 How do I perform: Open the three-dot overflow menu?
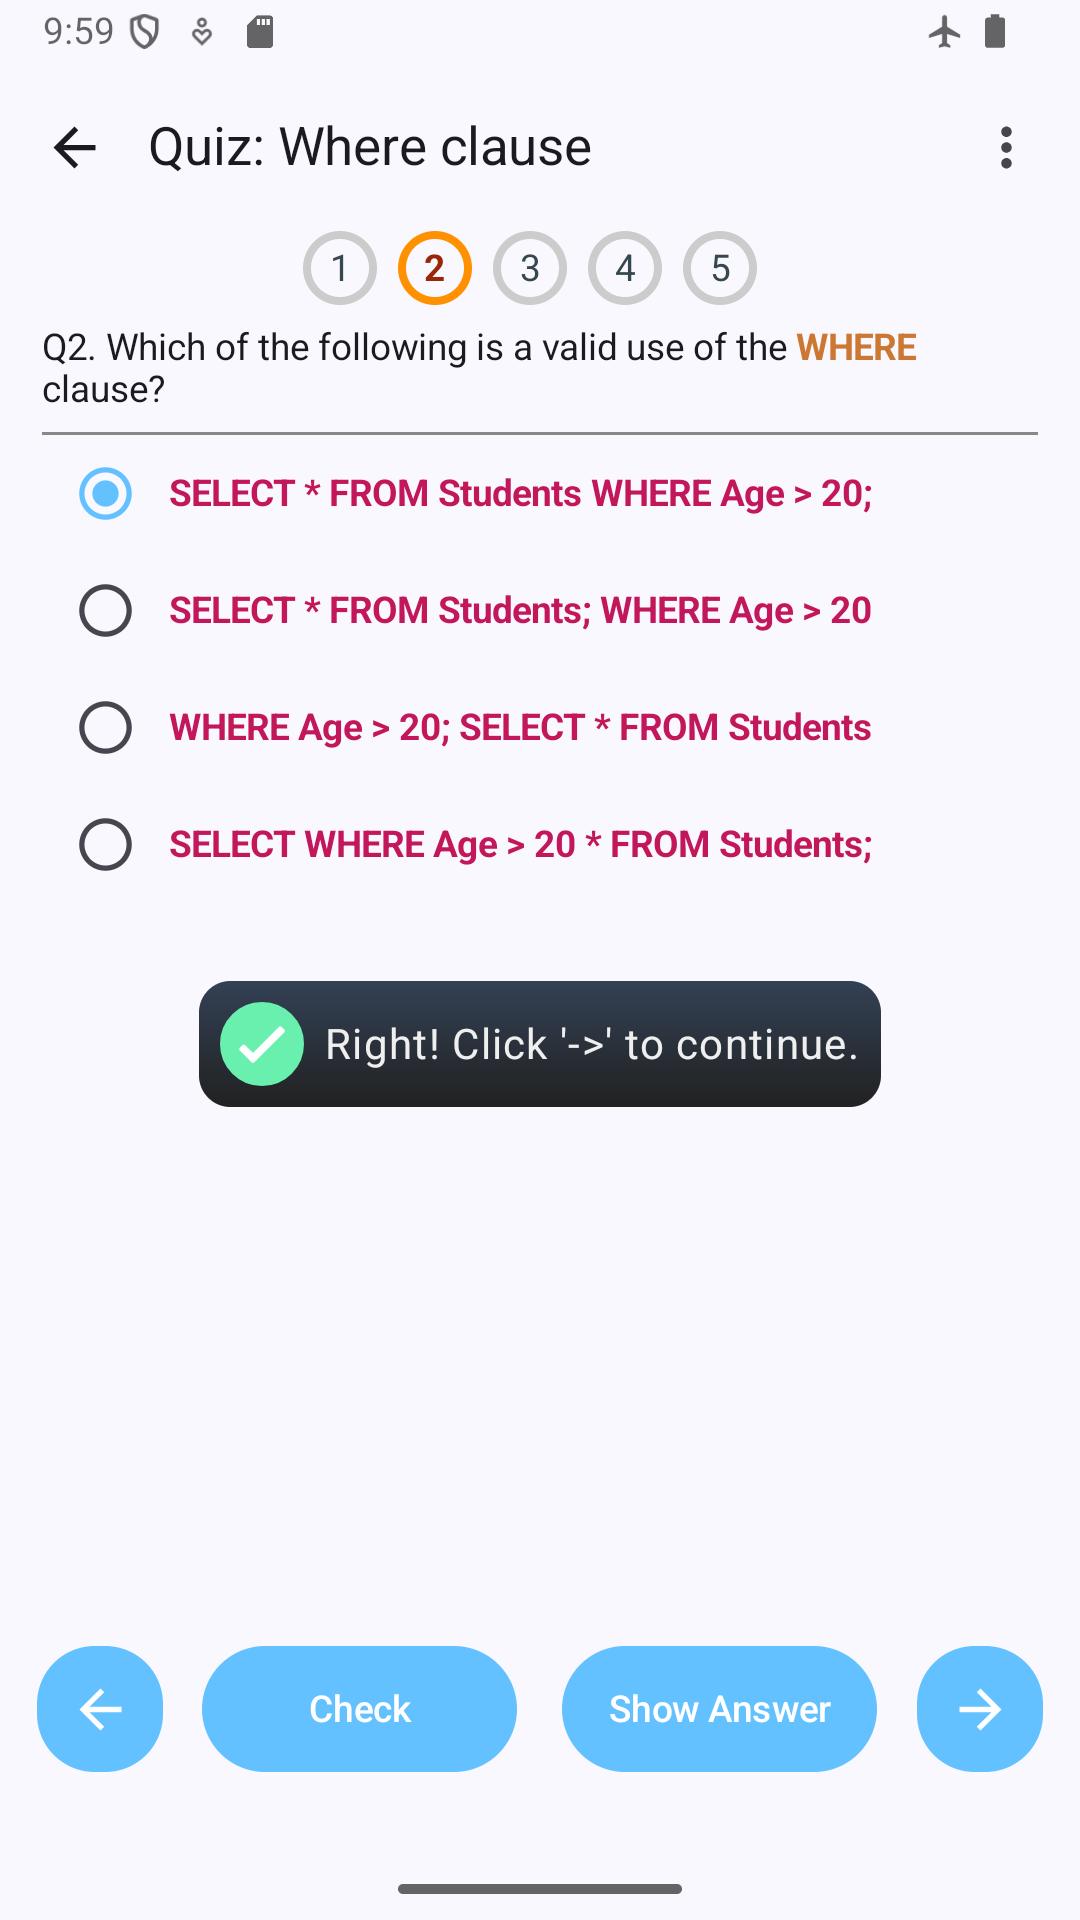[x=1006, y=148]
